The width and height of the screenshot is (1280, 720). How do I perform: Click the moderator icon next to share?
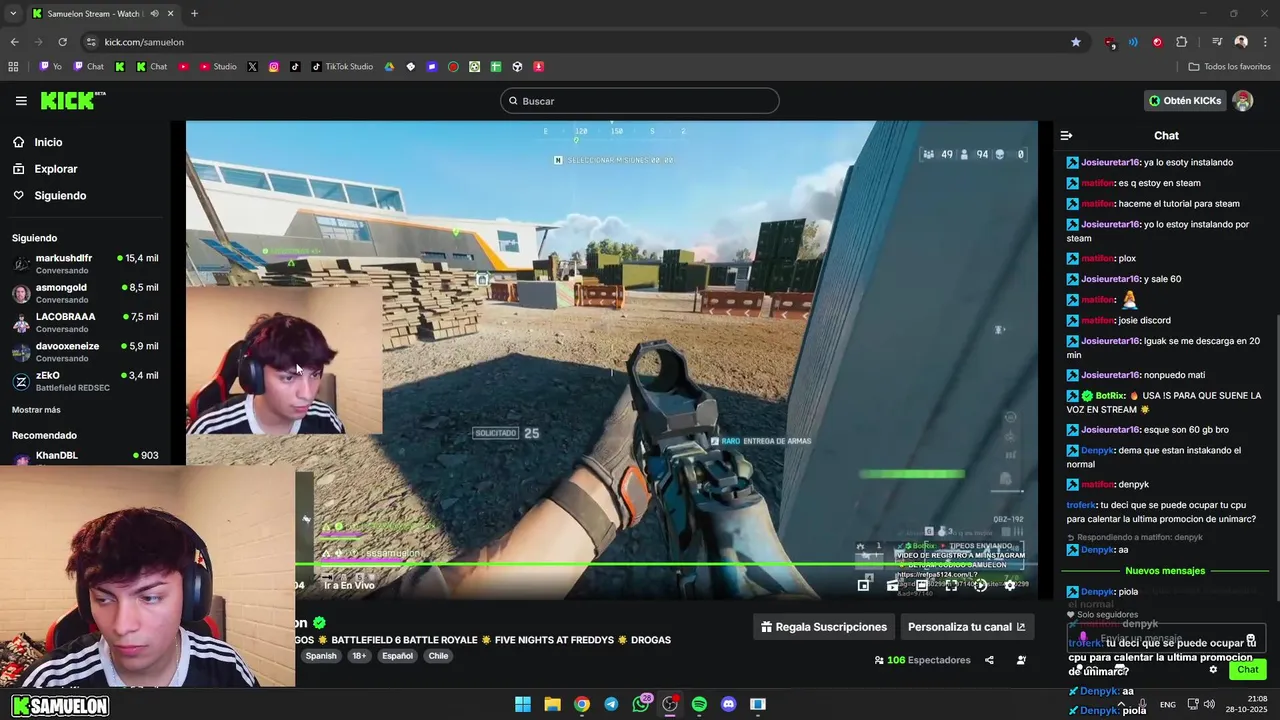click(x=1021, y=660)
